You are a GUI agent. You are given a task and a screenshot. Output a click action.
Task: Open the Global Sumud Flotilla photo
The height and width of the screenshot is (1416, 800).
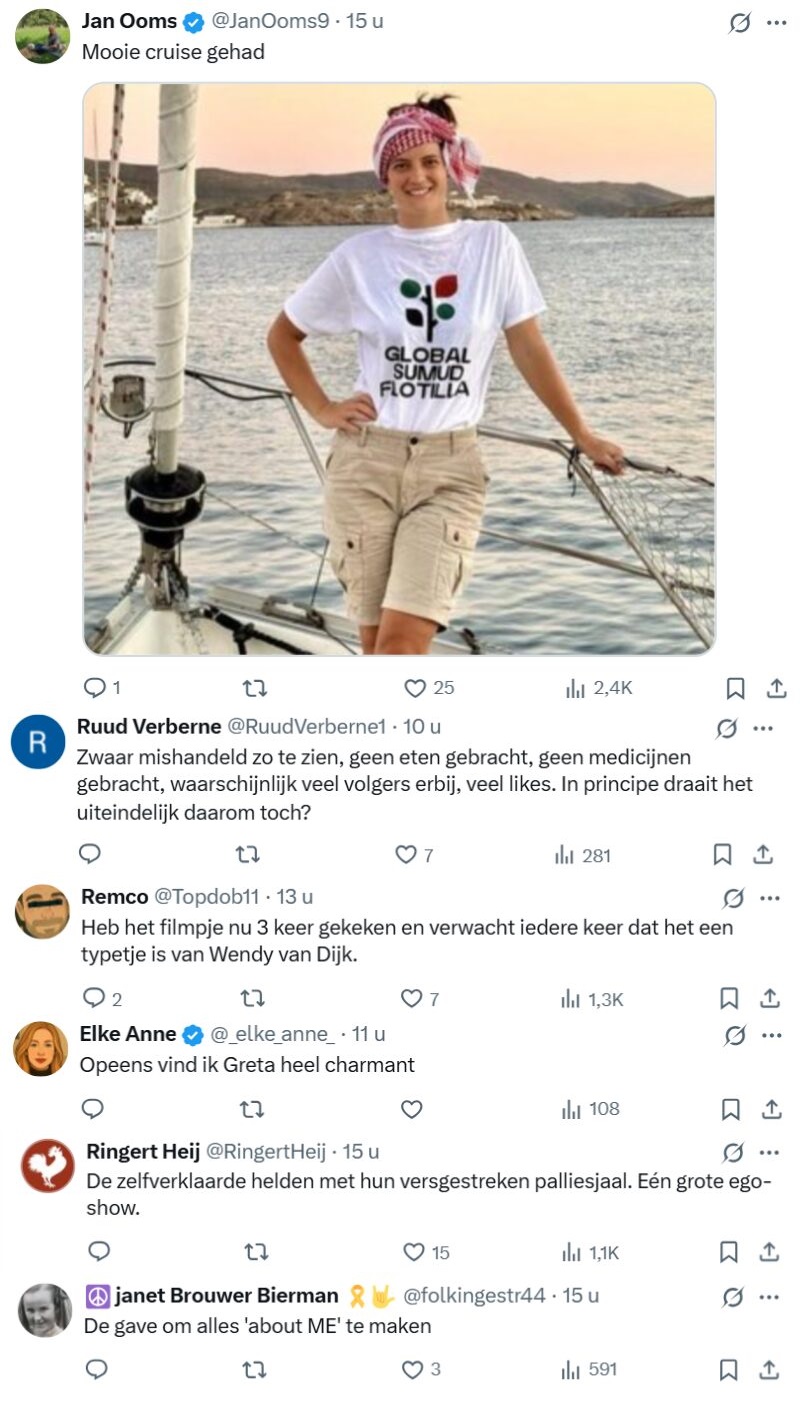(399, 368)
